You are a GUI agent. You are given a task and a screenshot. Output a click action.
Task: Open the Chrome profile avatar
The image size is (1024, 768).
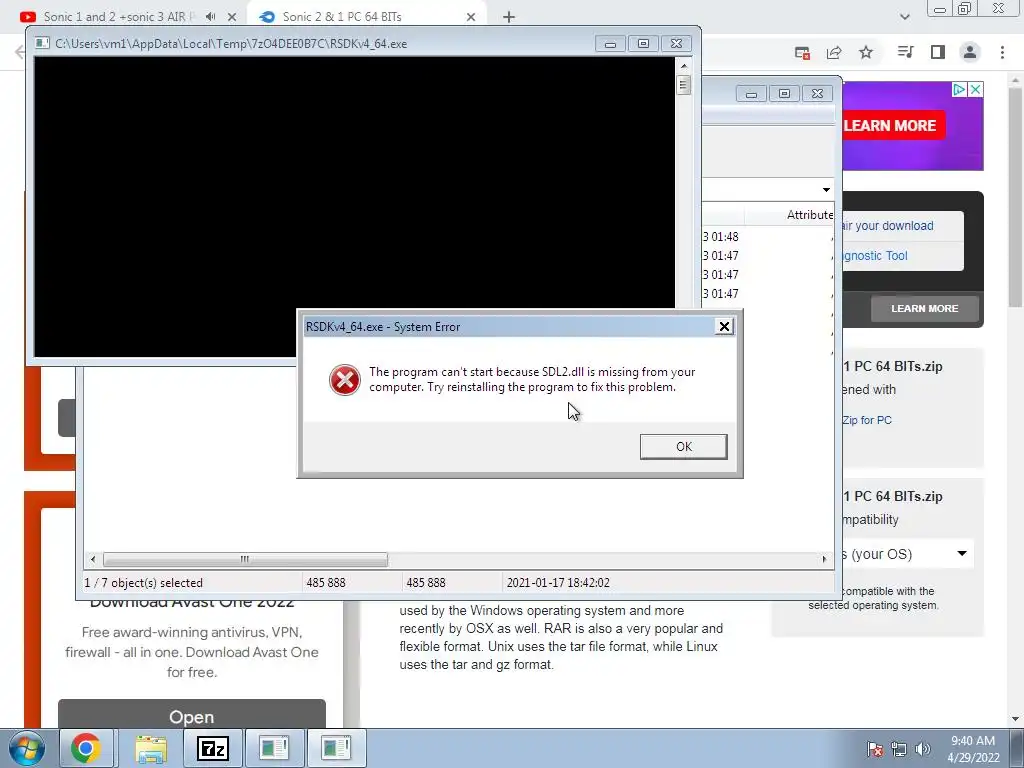970,52
